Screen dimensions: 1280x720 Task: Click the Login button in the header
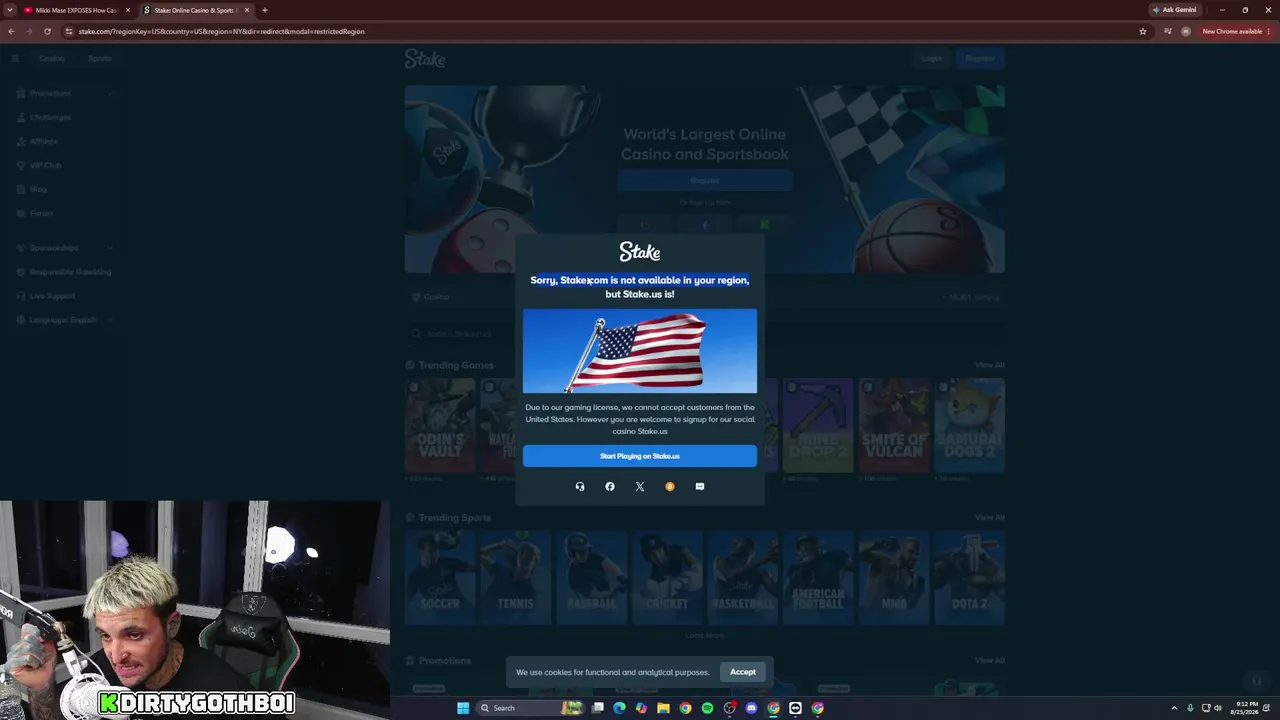coord(932,58)
